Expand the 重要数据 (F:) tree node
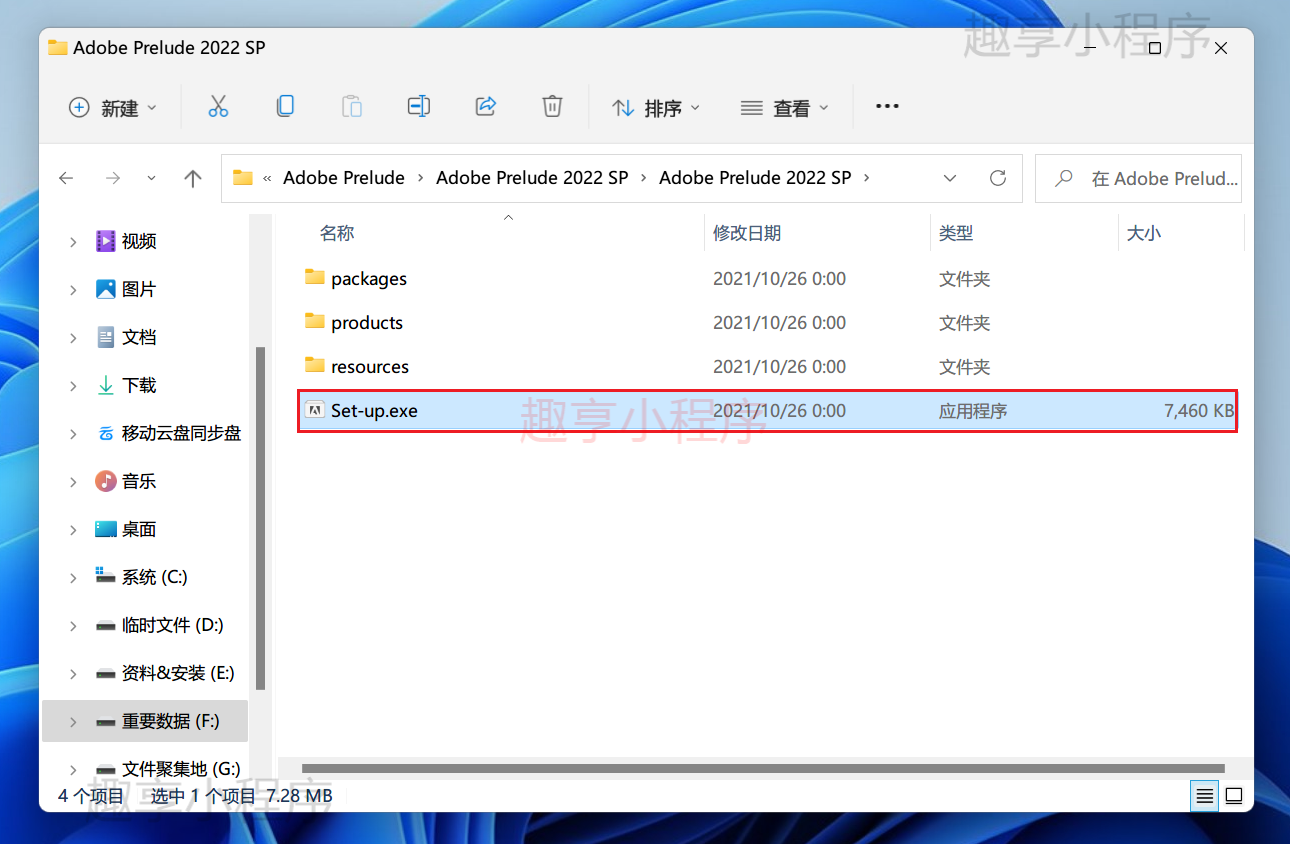The height and width of the screenshot is (844, 1290). tap(73, 721)
